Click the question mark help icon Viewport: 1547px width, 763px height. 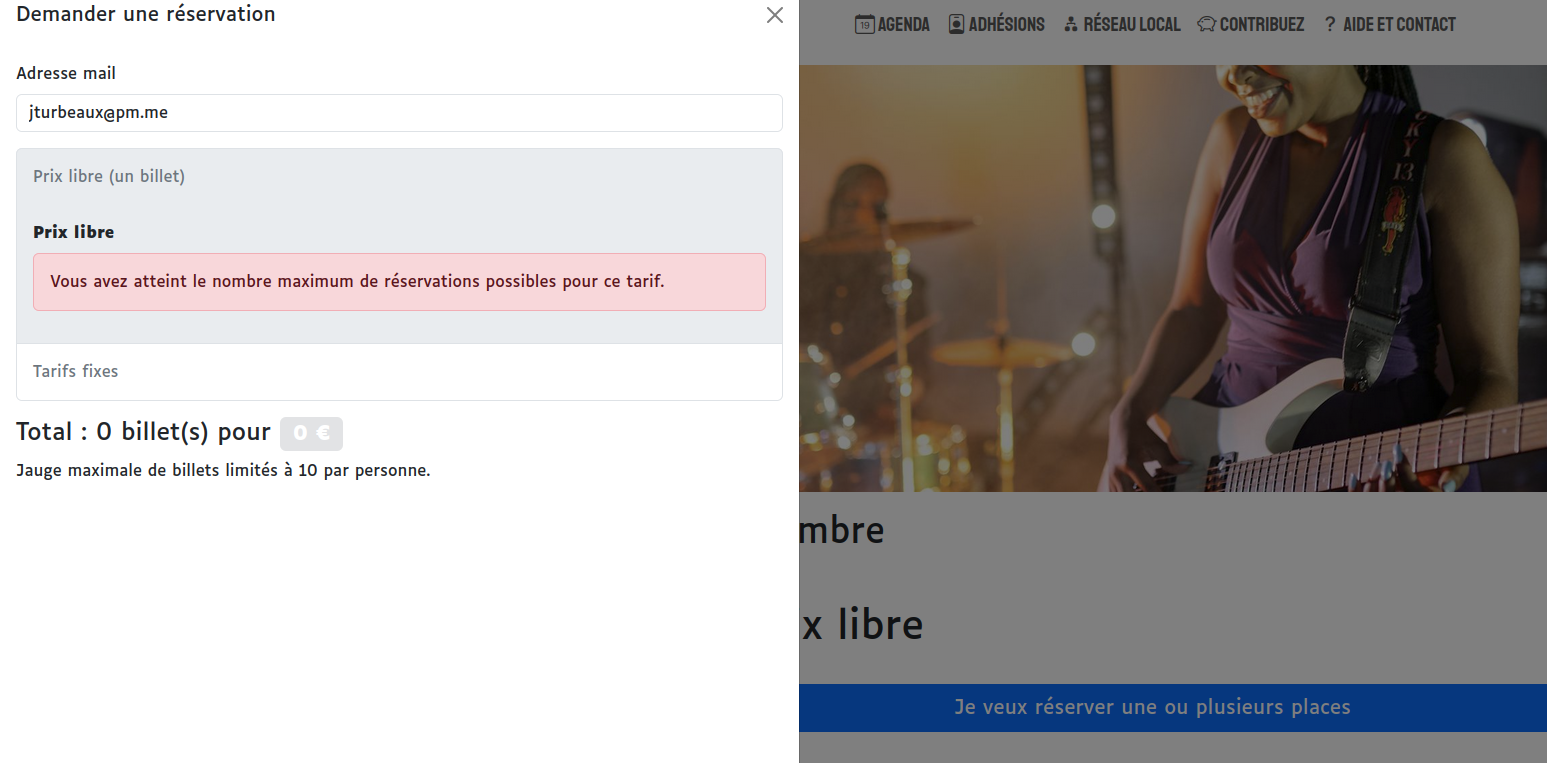tap(1330, 24)
